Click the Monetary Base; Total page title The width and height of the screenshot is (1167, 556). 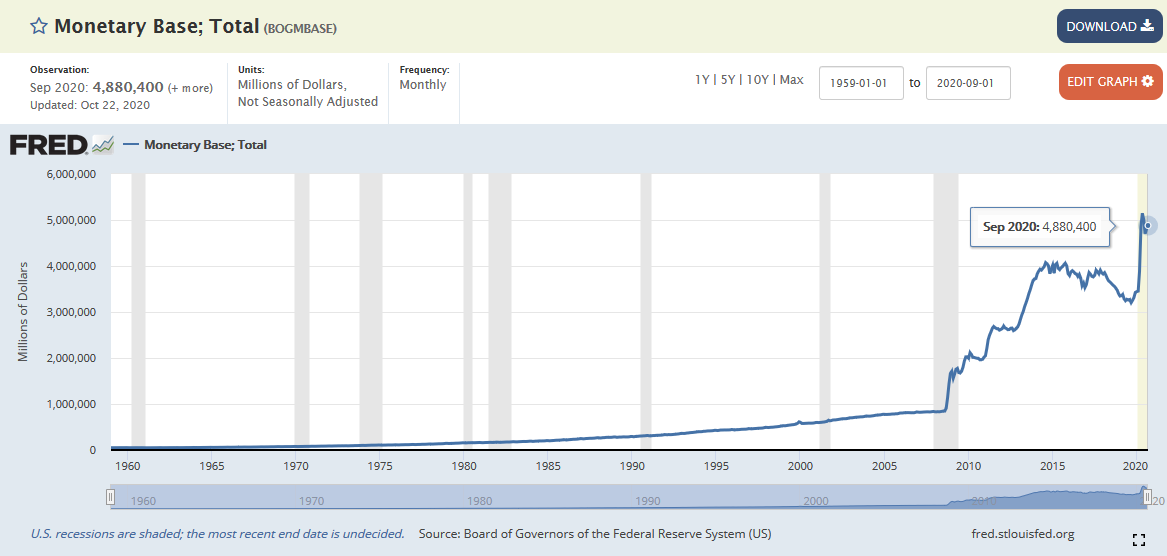tap(156, 27)
